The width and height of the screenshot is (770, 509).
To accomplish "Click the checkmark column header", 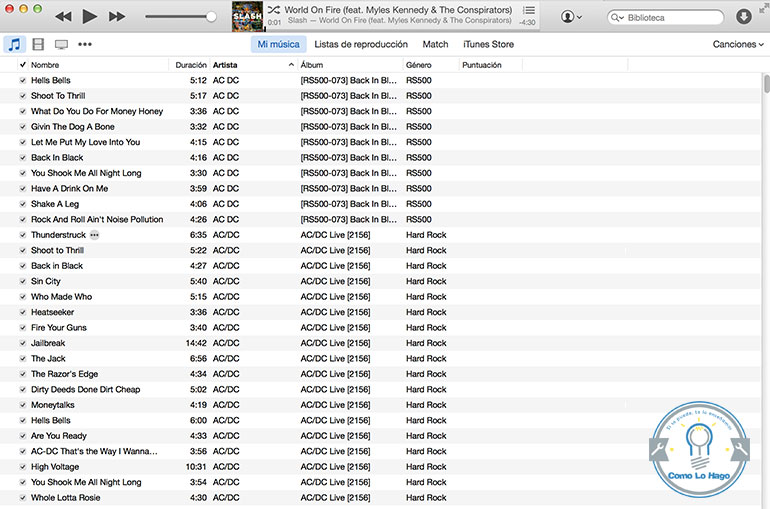I will click(x=23, y=64).
